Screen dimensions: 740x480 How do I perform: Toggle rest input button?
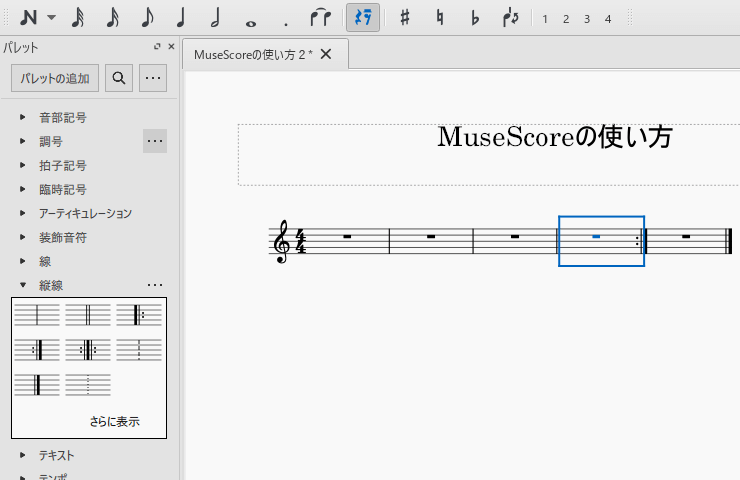(x=363, y=17)
